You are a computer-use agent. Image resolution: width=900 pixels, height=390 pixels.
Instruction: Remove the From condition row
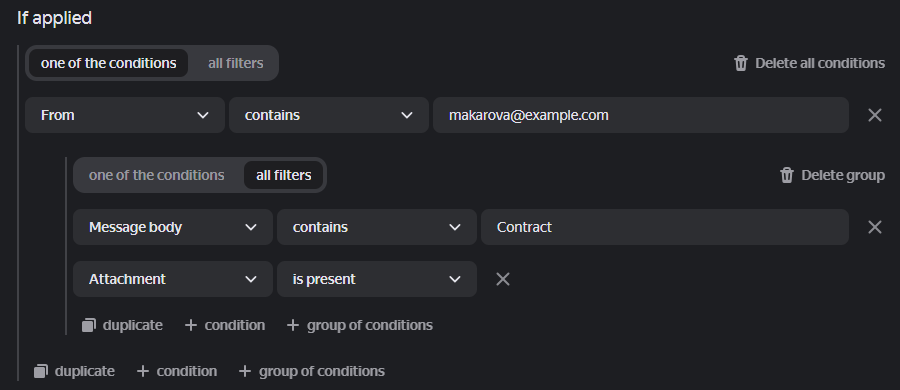tap(875, 115)
